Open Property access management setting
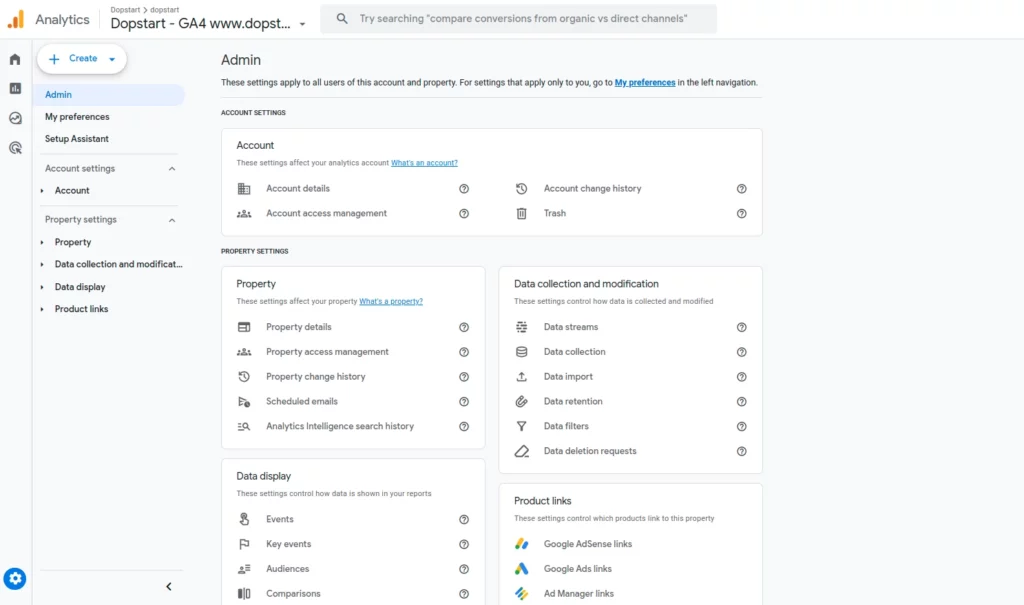The height and width of the screenshot is (605, 1024). pos(327,352)
